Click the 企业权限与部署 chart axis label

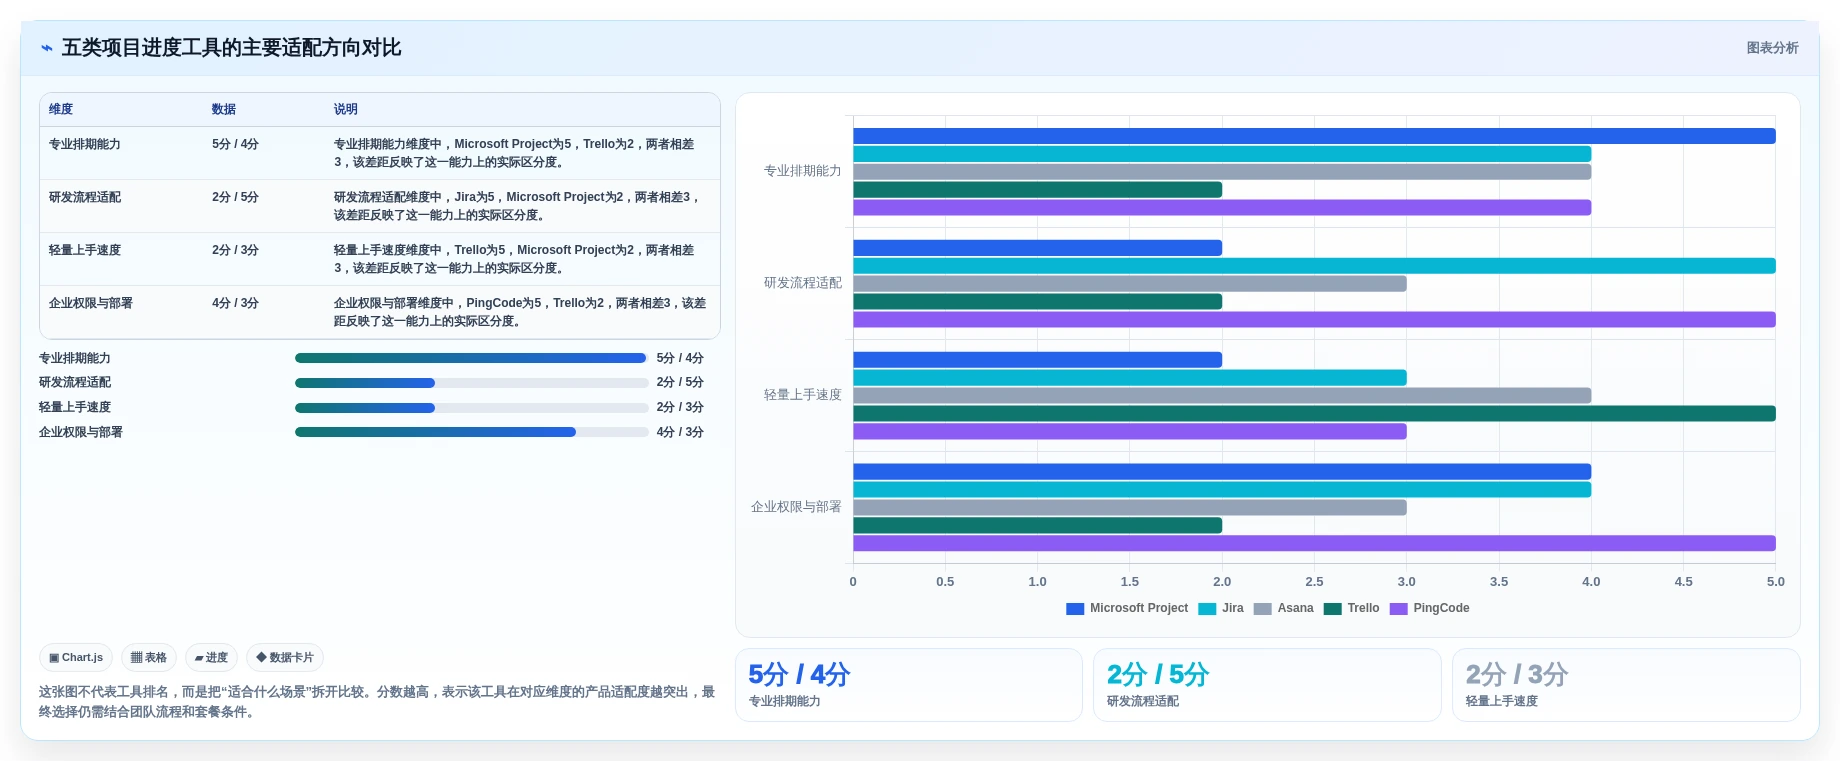[797, 507]
